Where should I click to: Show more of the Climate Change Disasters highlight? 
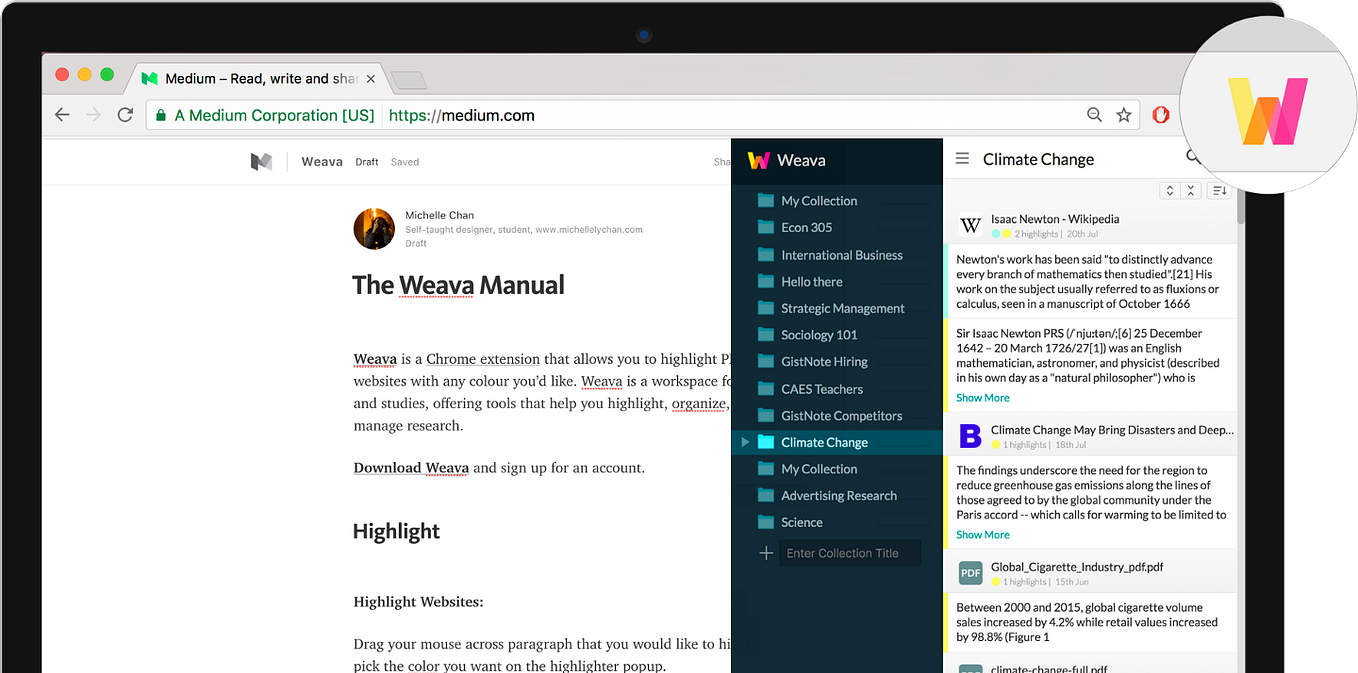point(981,534)
